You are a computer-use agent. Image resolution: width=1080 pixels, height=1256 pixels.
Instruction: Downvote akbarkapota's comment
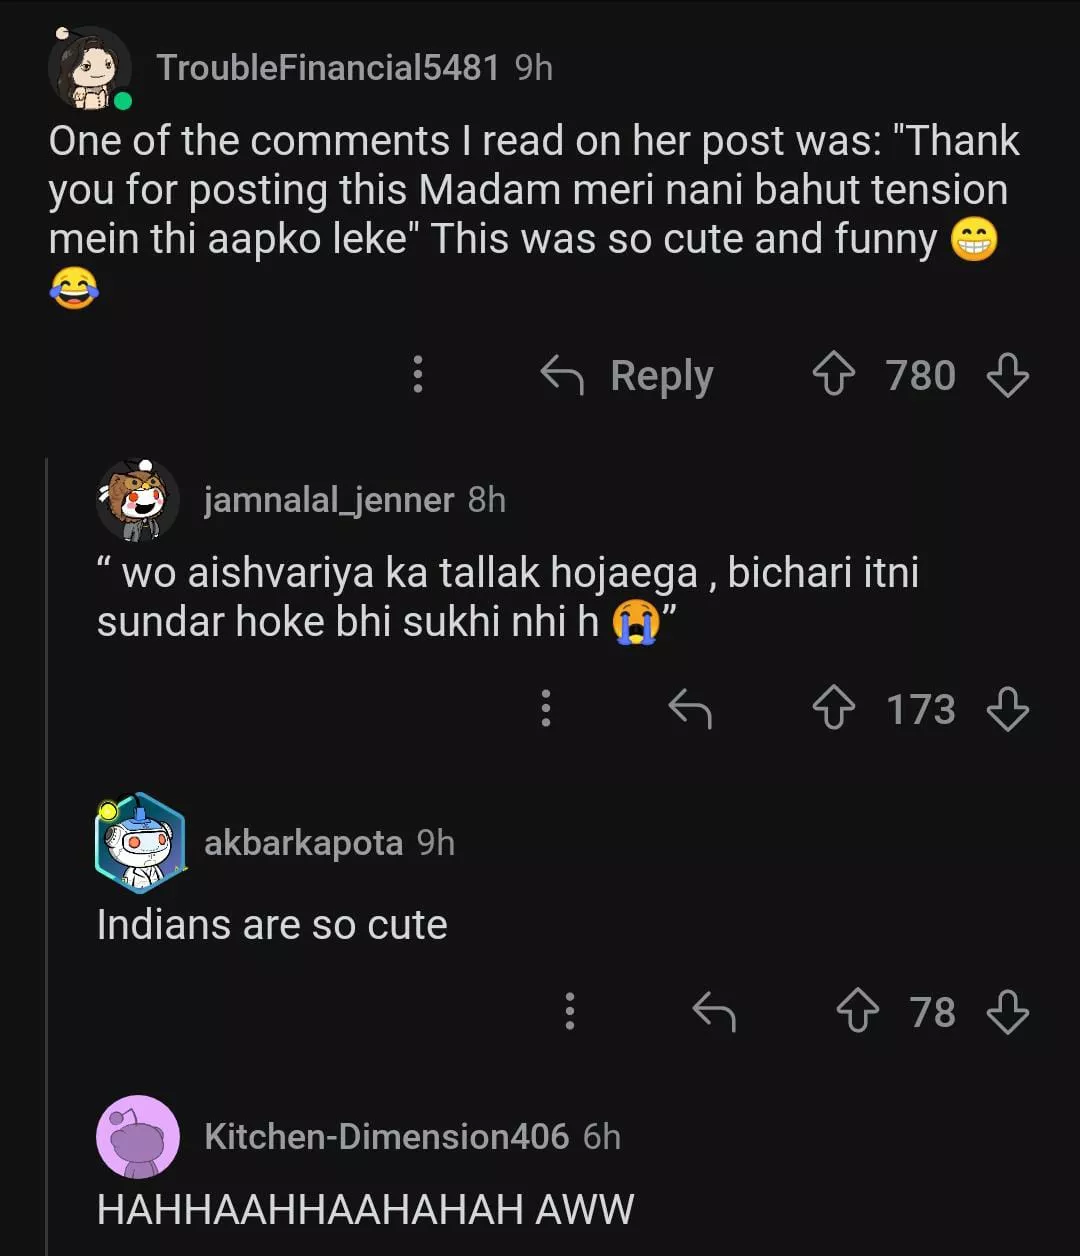tap(1007, 1012)
